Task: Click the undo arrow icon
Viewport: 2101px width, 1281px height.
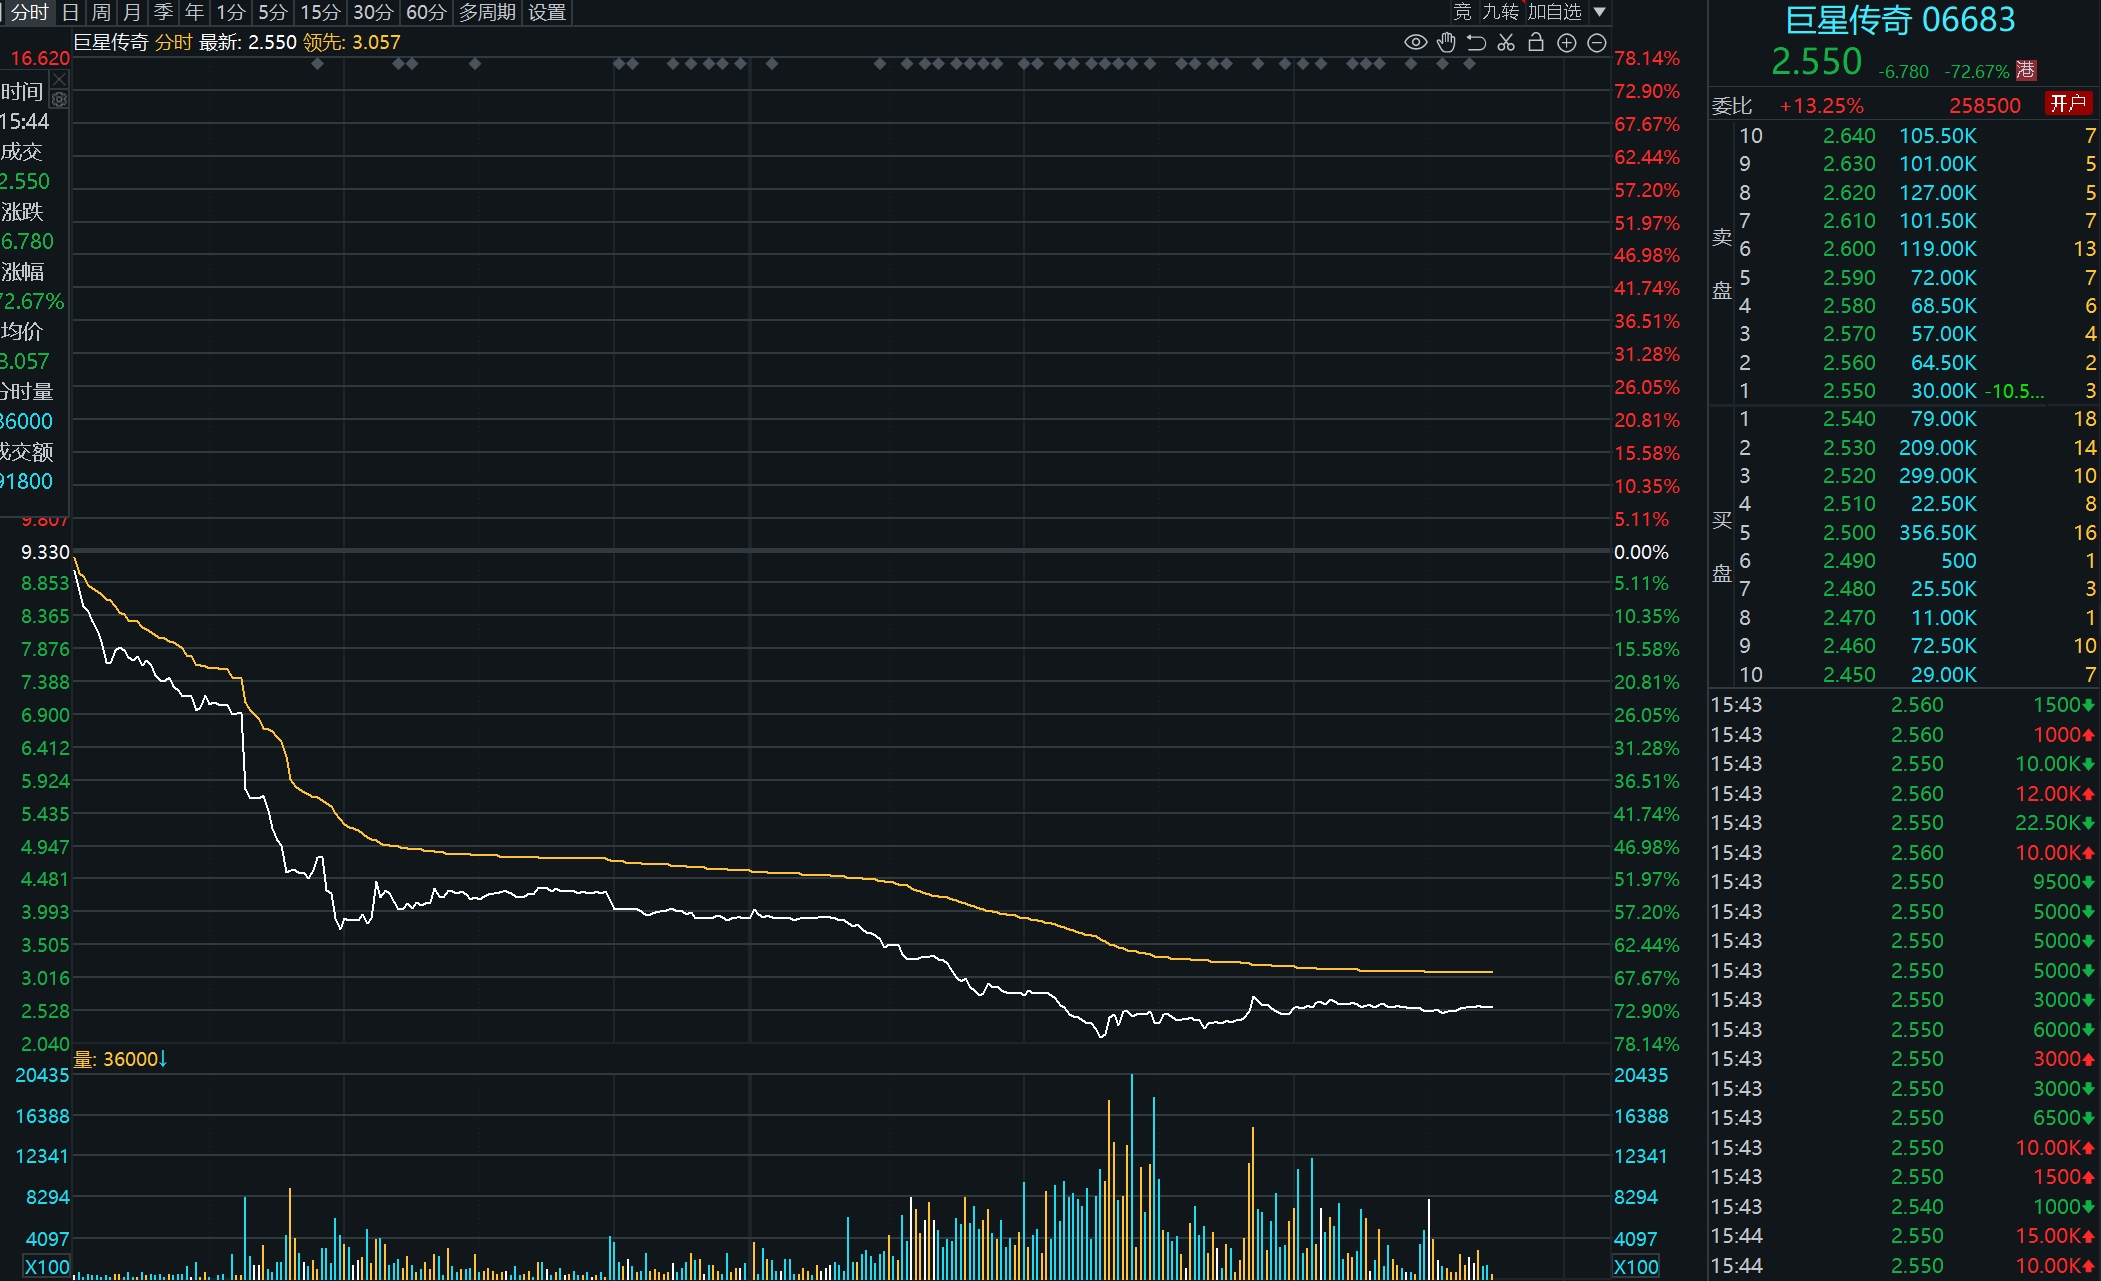Action: [1476, 42]
